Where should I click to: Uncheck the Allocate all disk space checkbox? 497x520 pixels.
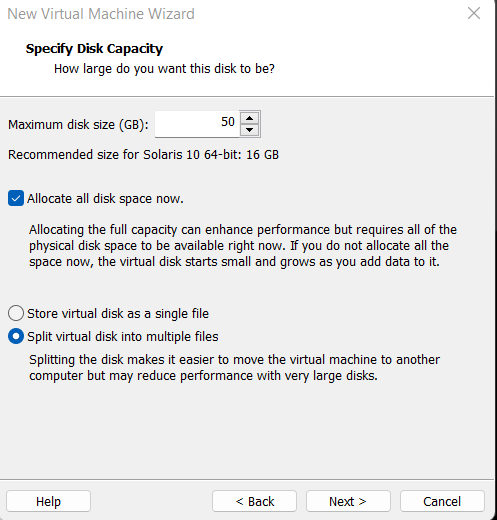tap(16, 198)
